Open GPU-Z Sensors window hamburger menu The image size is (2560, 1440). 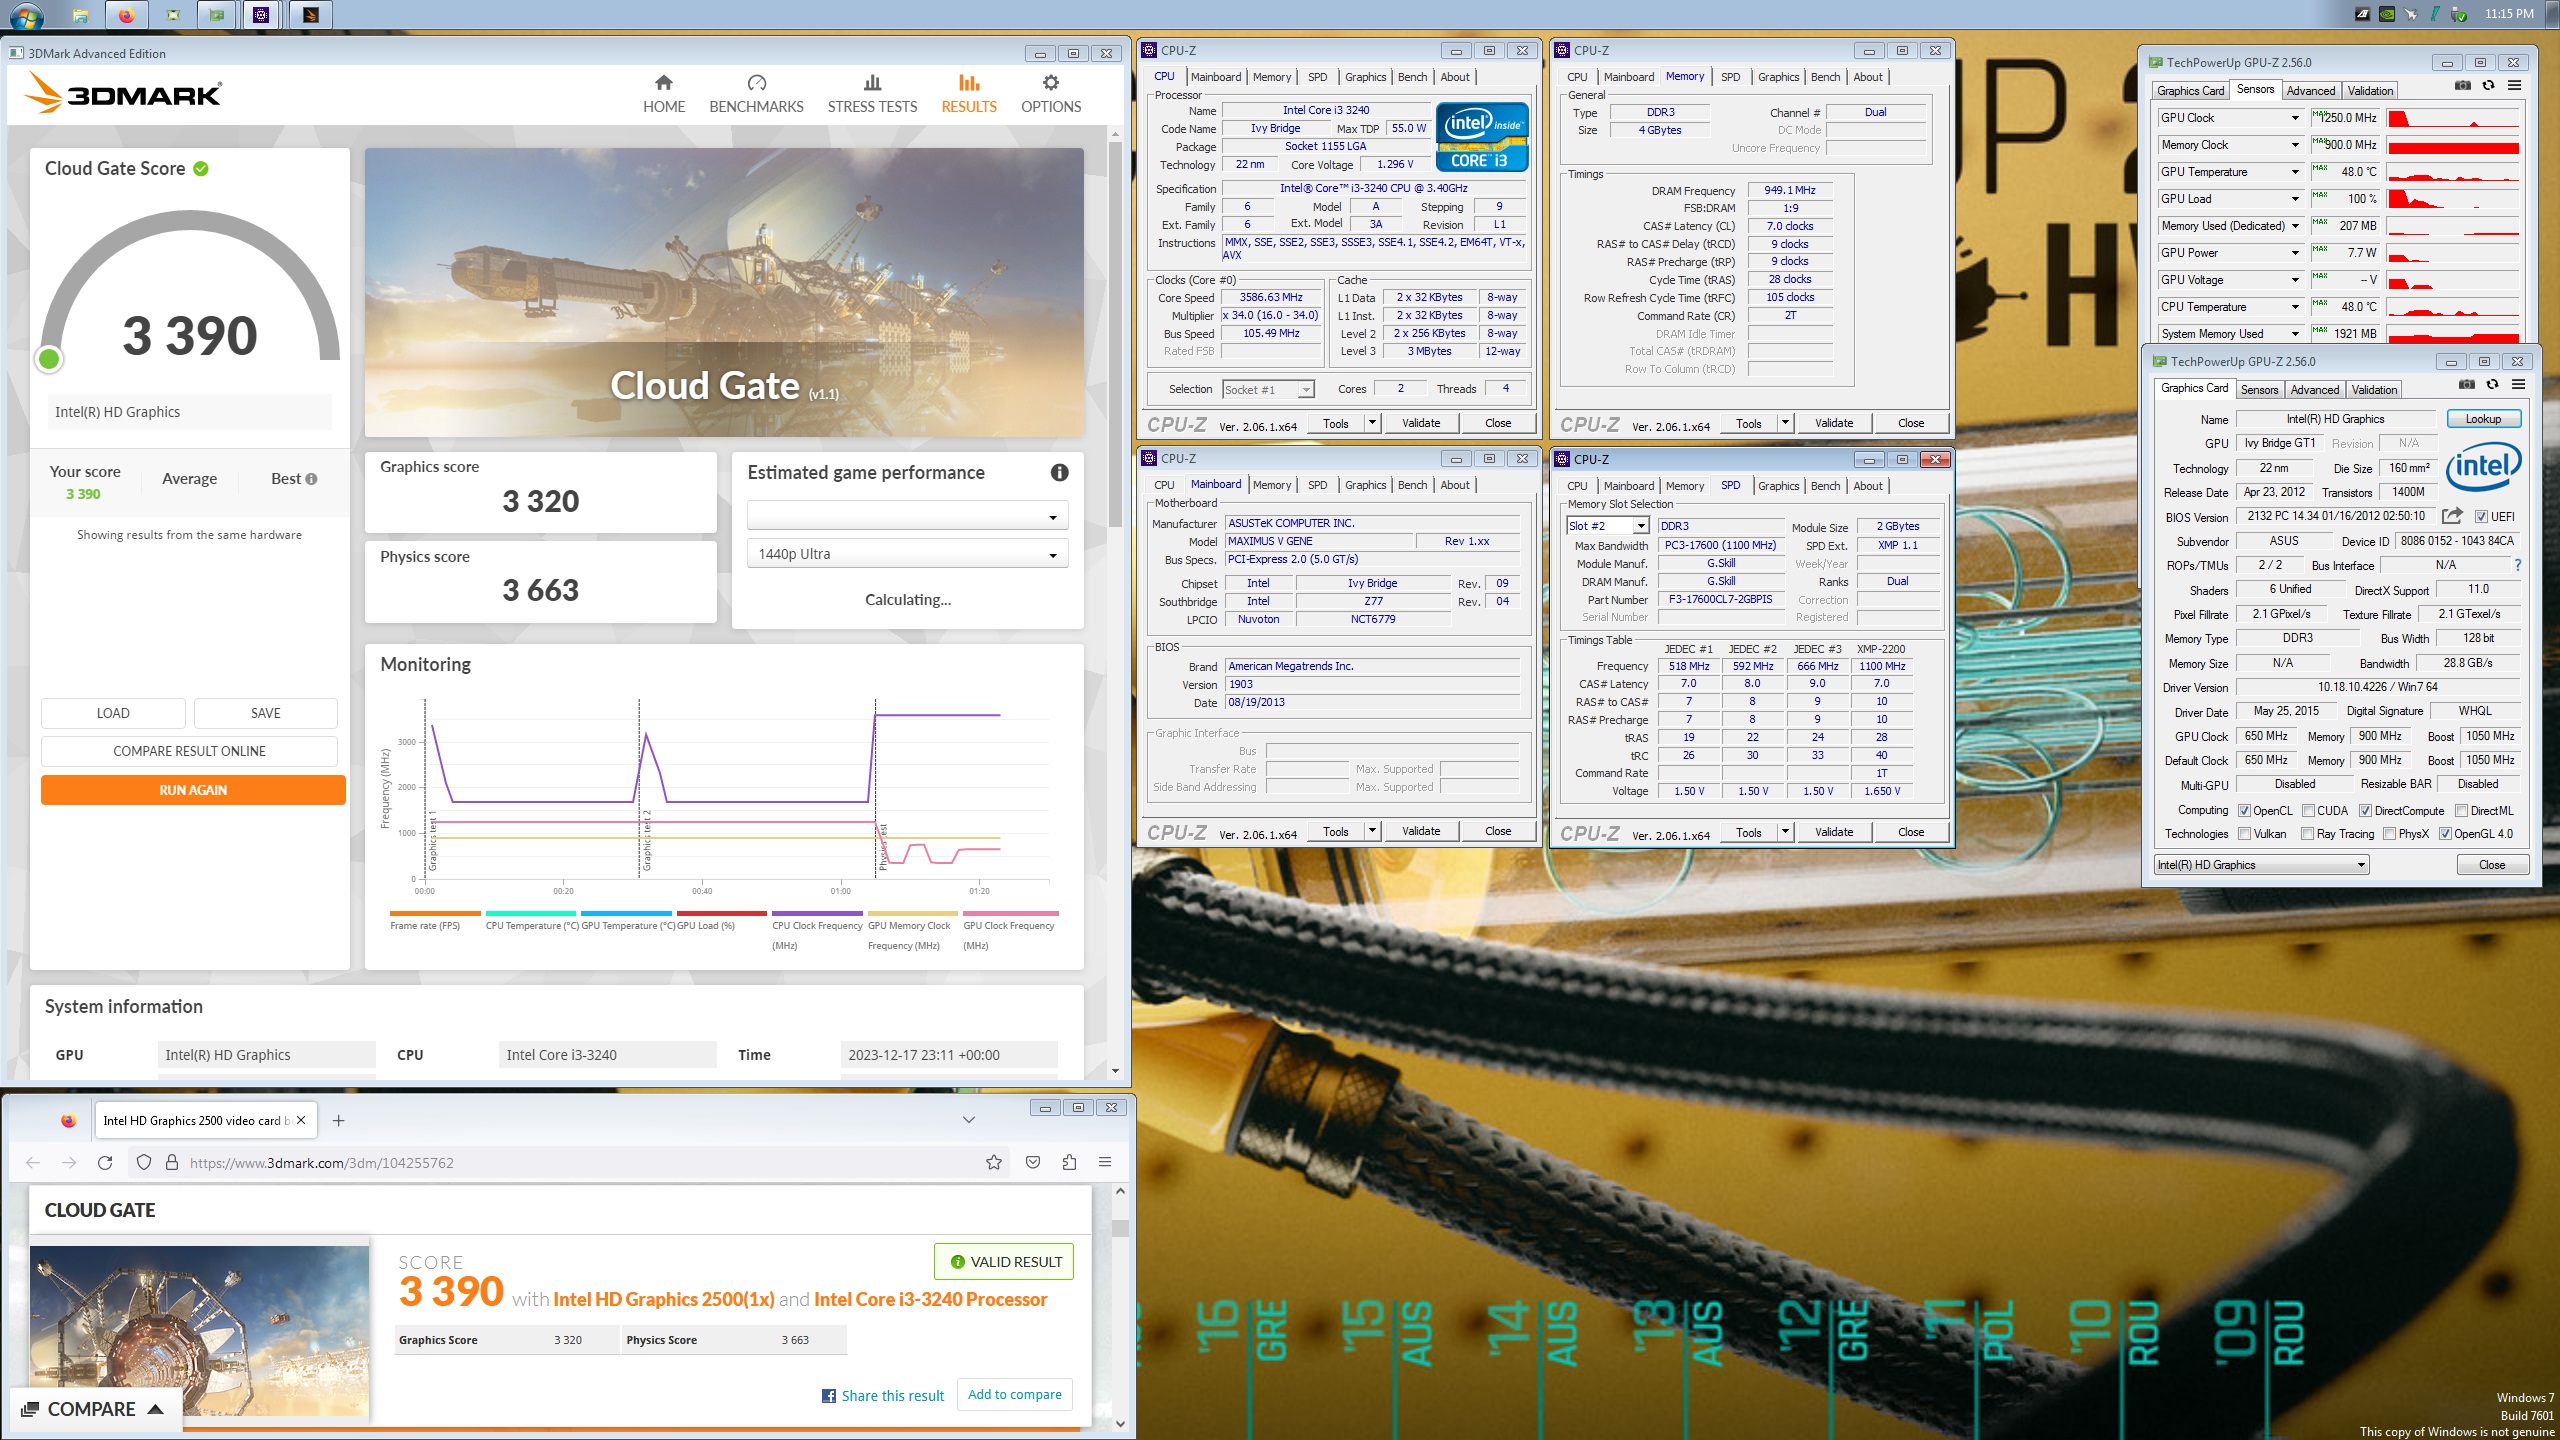[2514, 86]
